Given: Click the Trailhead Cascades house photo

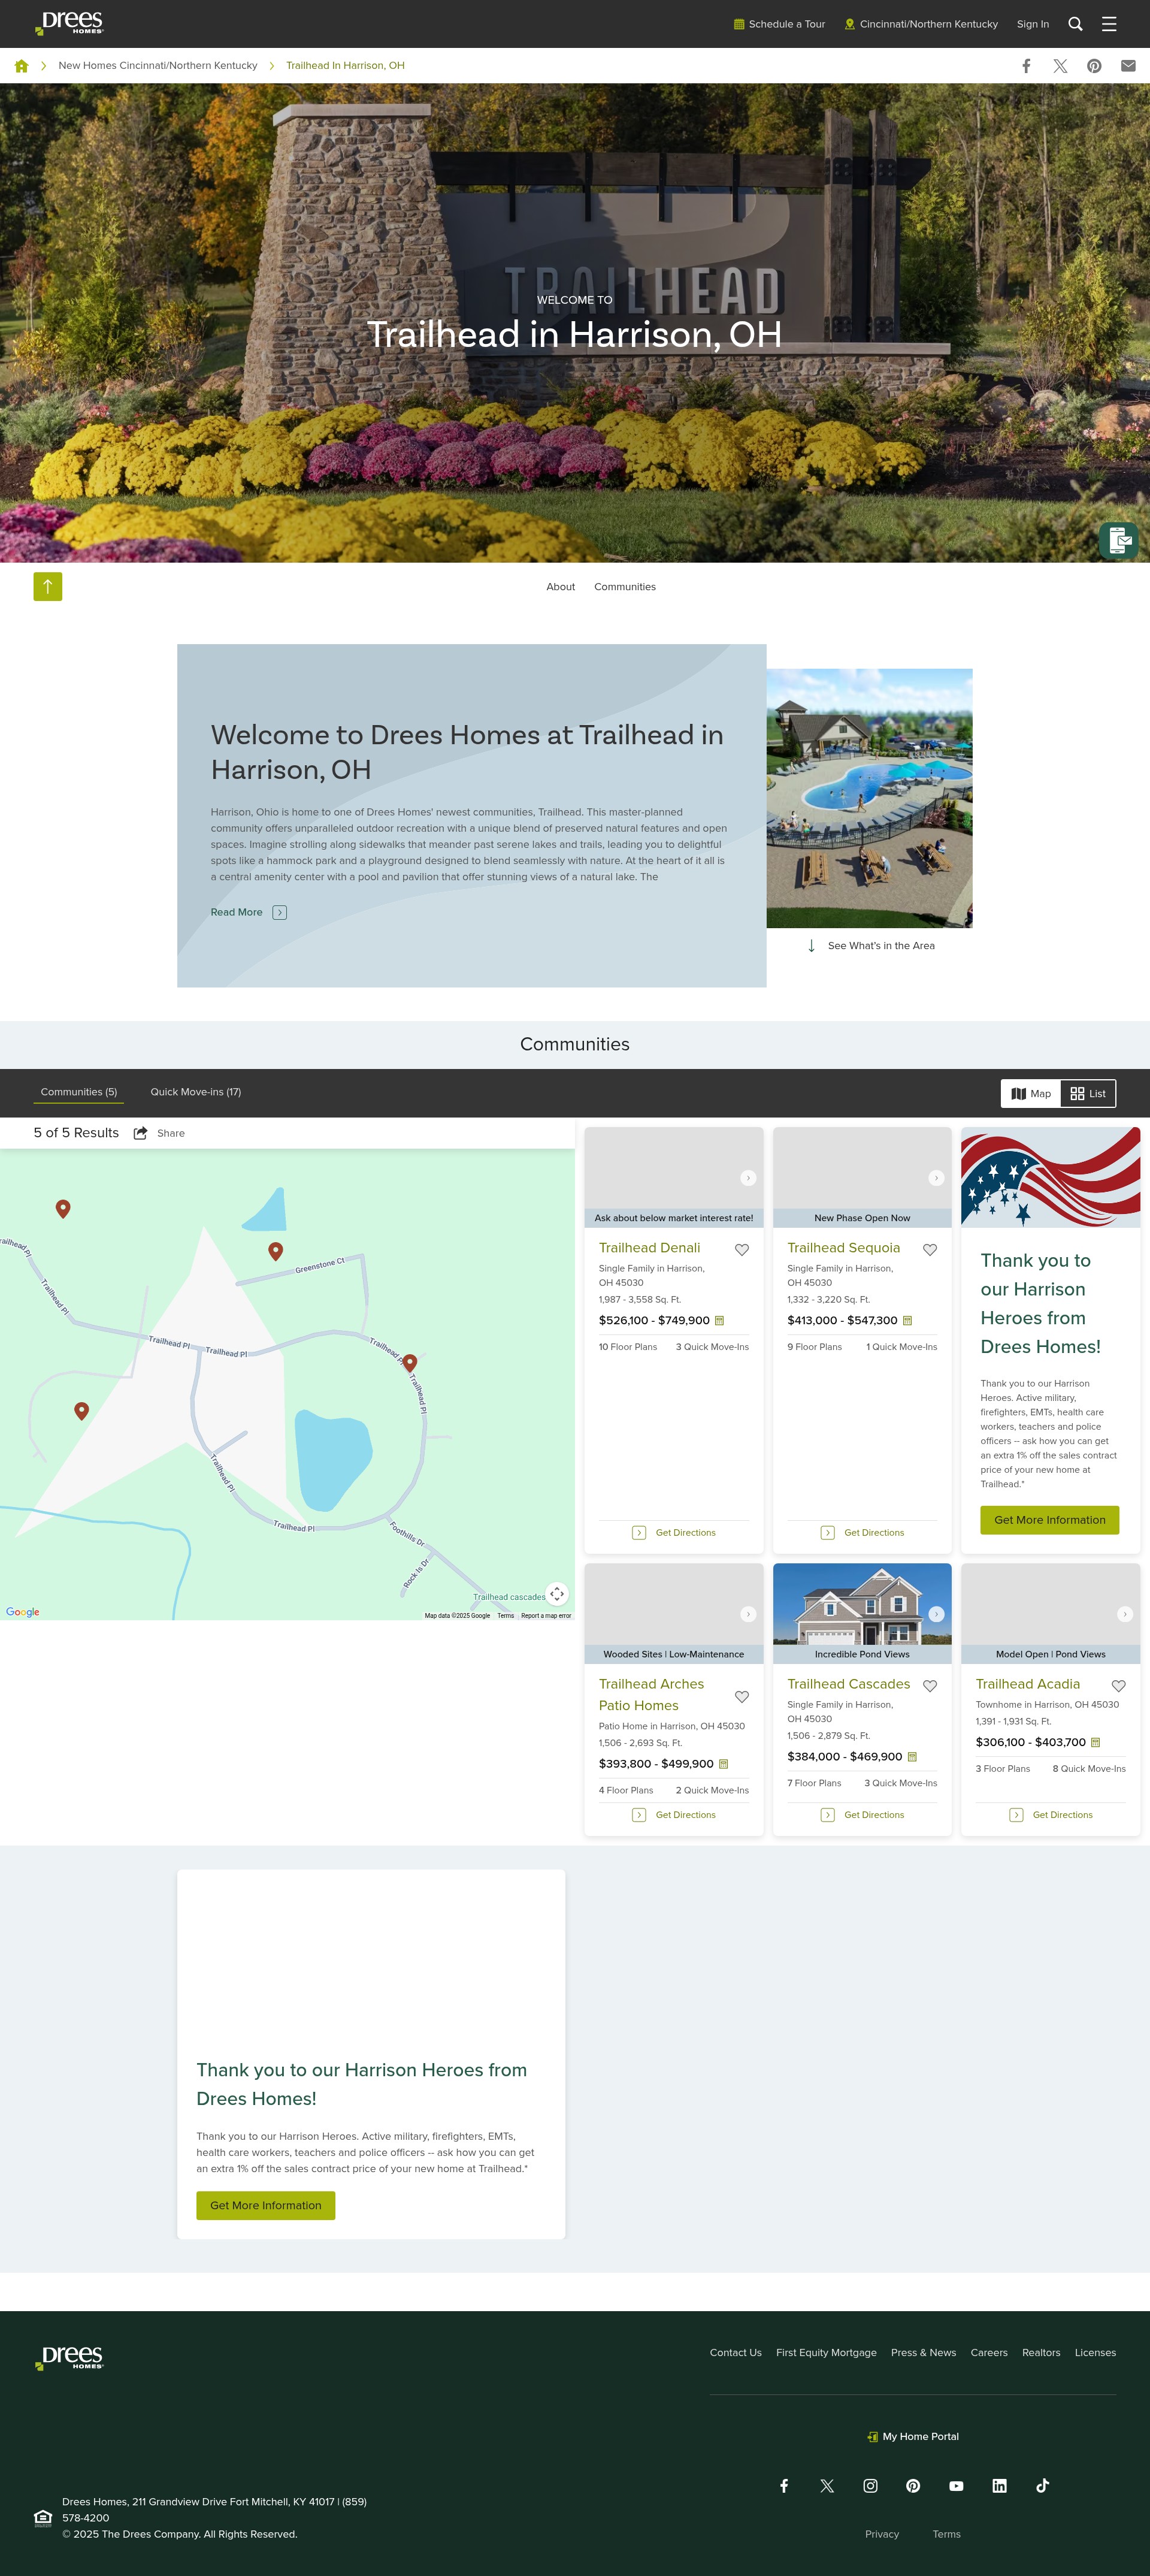Looking at the screenshot, I should 862,1604.
